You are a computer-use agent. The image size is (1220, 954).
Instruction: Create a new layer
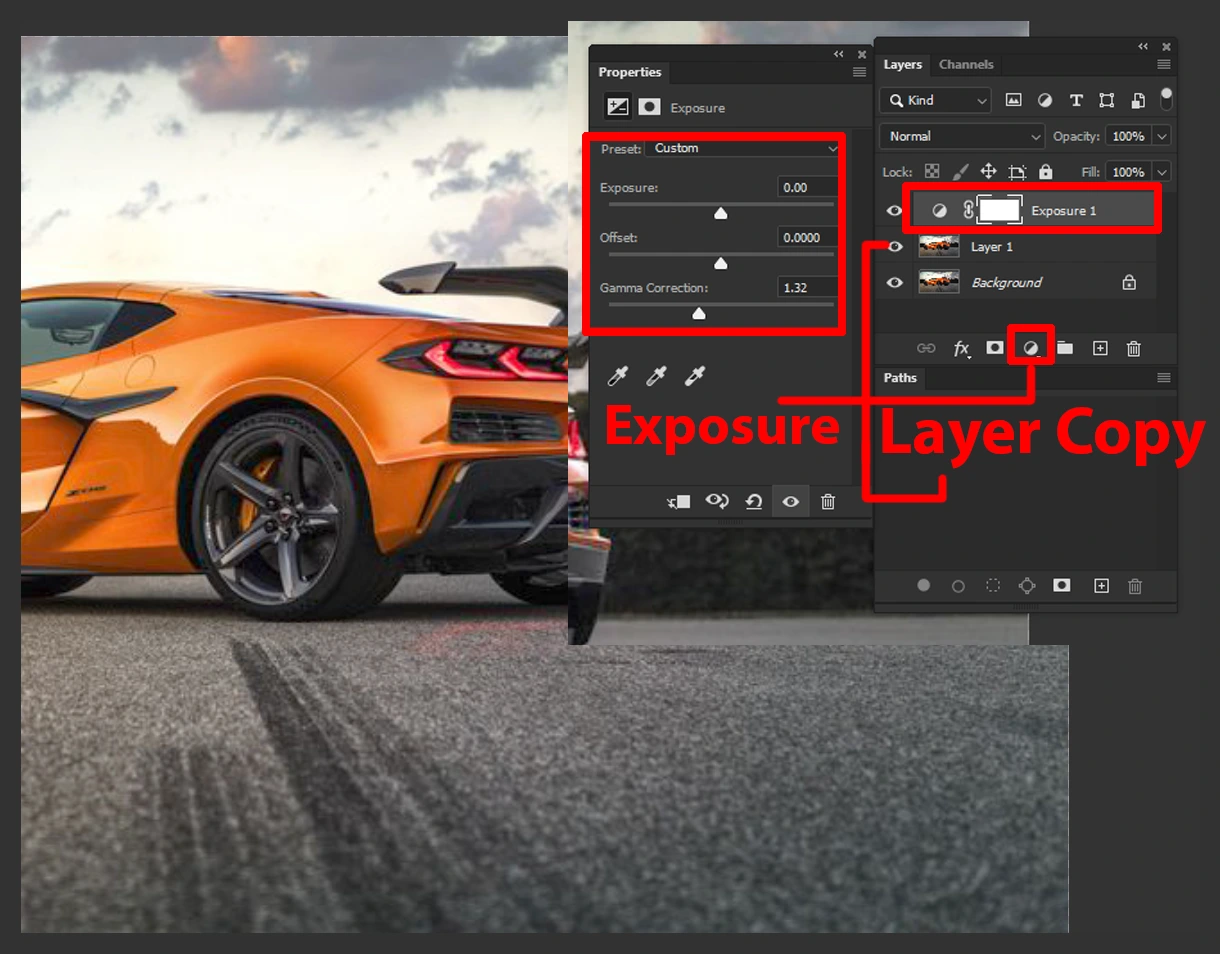click(1100, 348)
